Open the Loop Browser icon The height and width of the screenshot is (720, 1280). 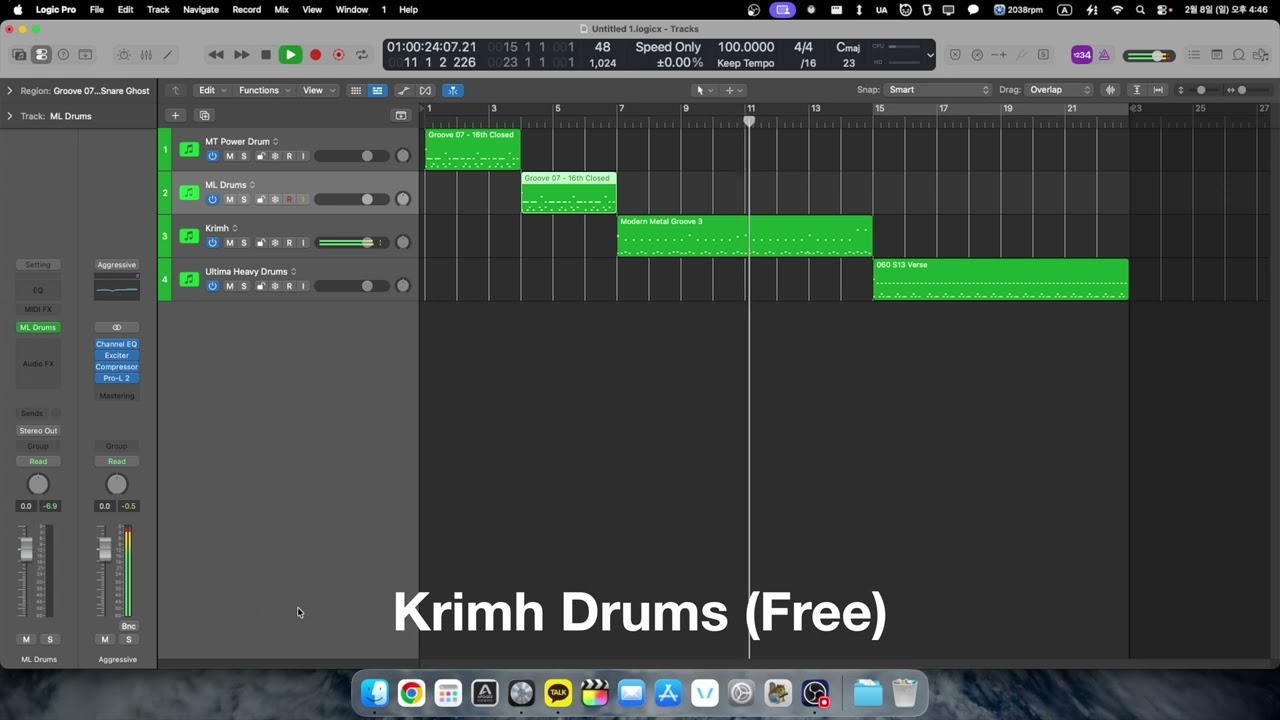click(1239, 55)
